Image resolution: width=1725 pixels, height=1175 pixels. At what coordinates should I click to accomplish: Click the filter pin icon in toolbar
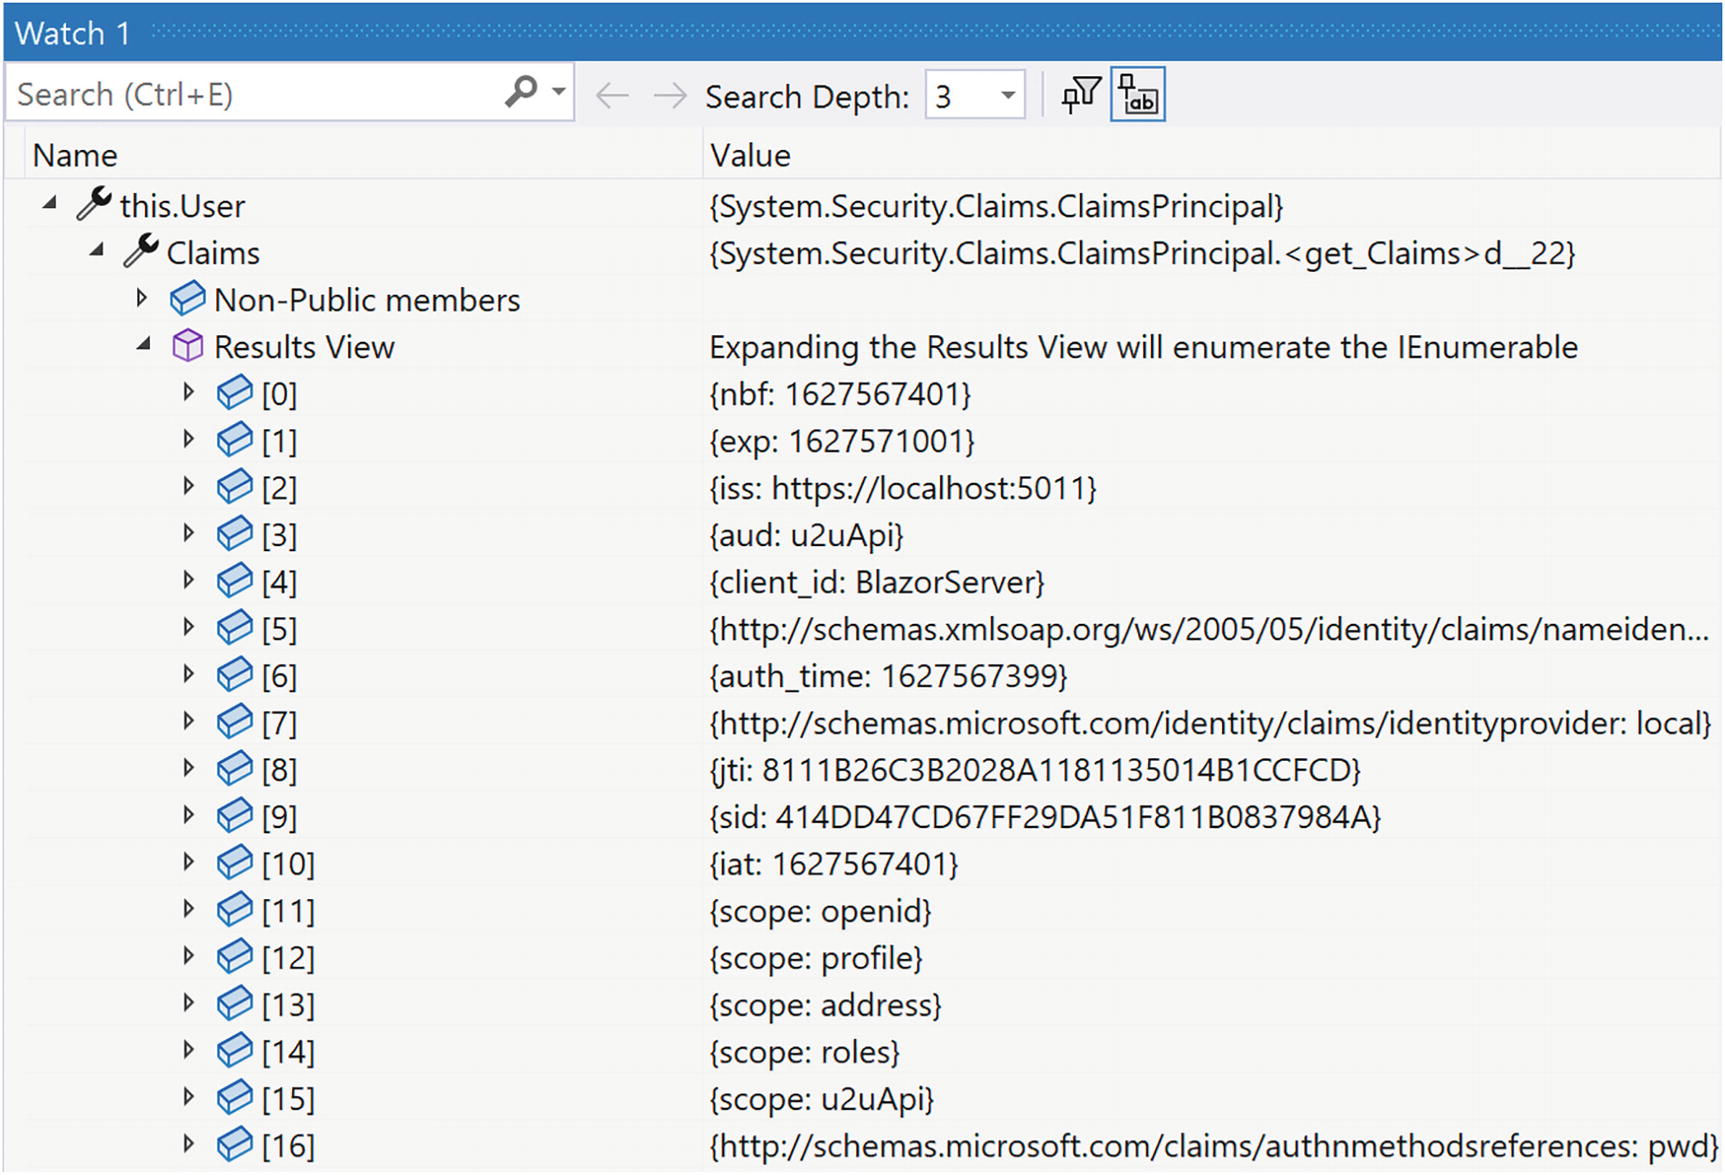(x=1080, y=95)
